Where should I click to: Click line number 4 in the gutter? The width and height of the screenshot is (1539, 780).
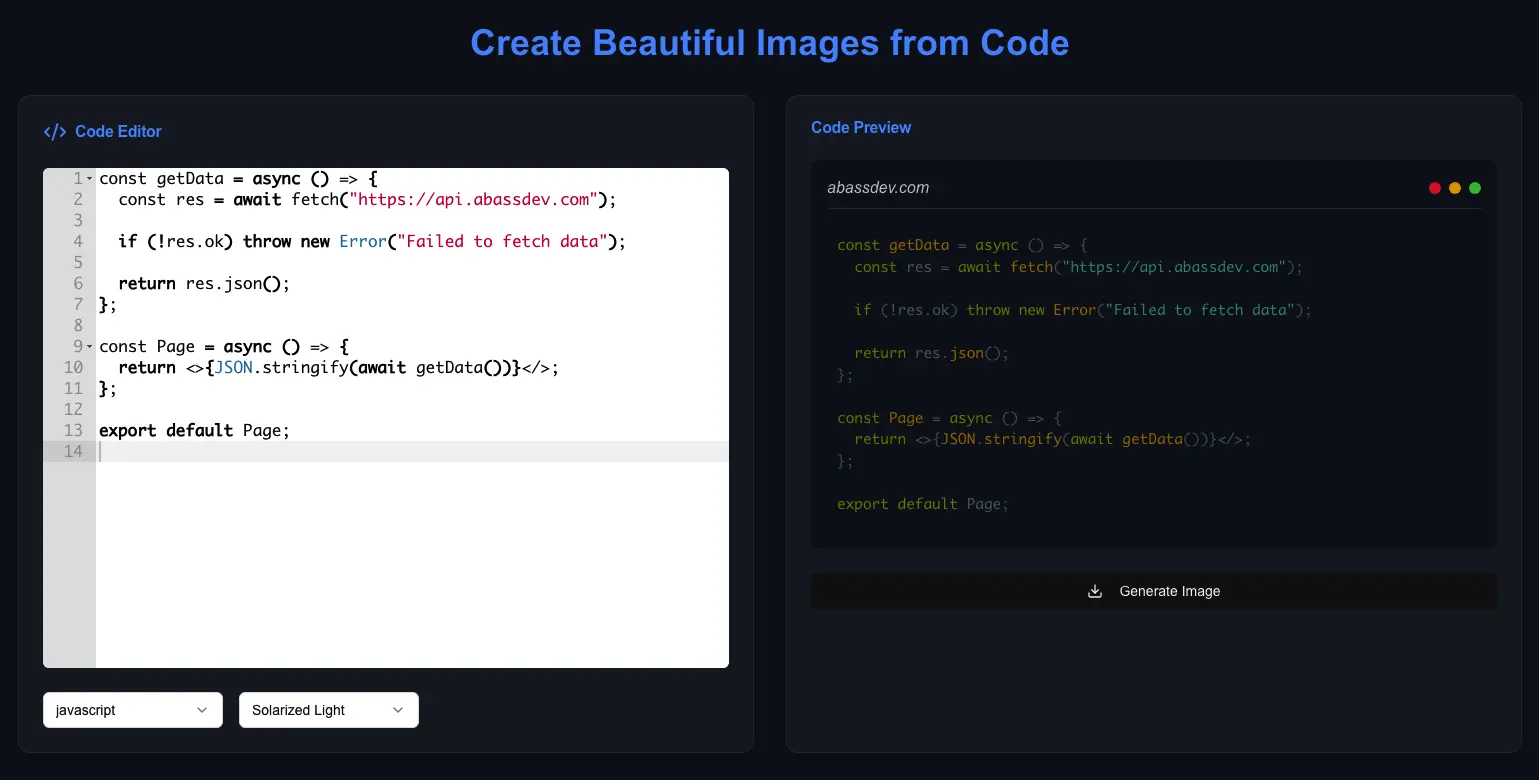tap(78, 242)
